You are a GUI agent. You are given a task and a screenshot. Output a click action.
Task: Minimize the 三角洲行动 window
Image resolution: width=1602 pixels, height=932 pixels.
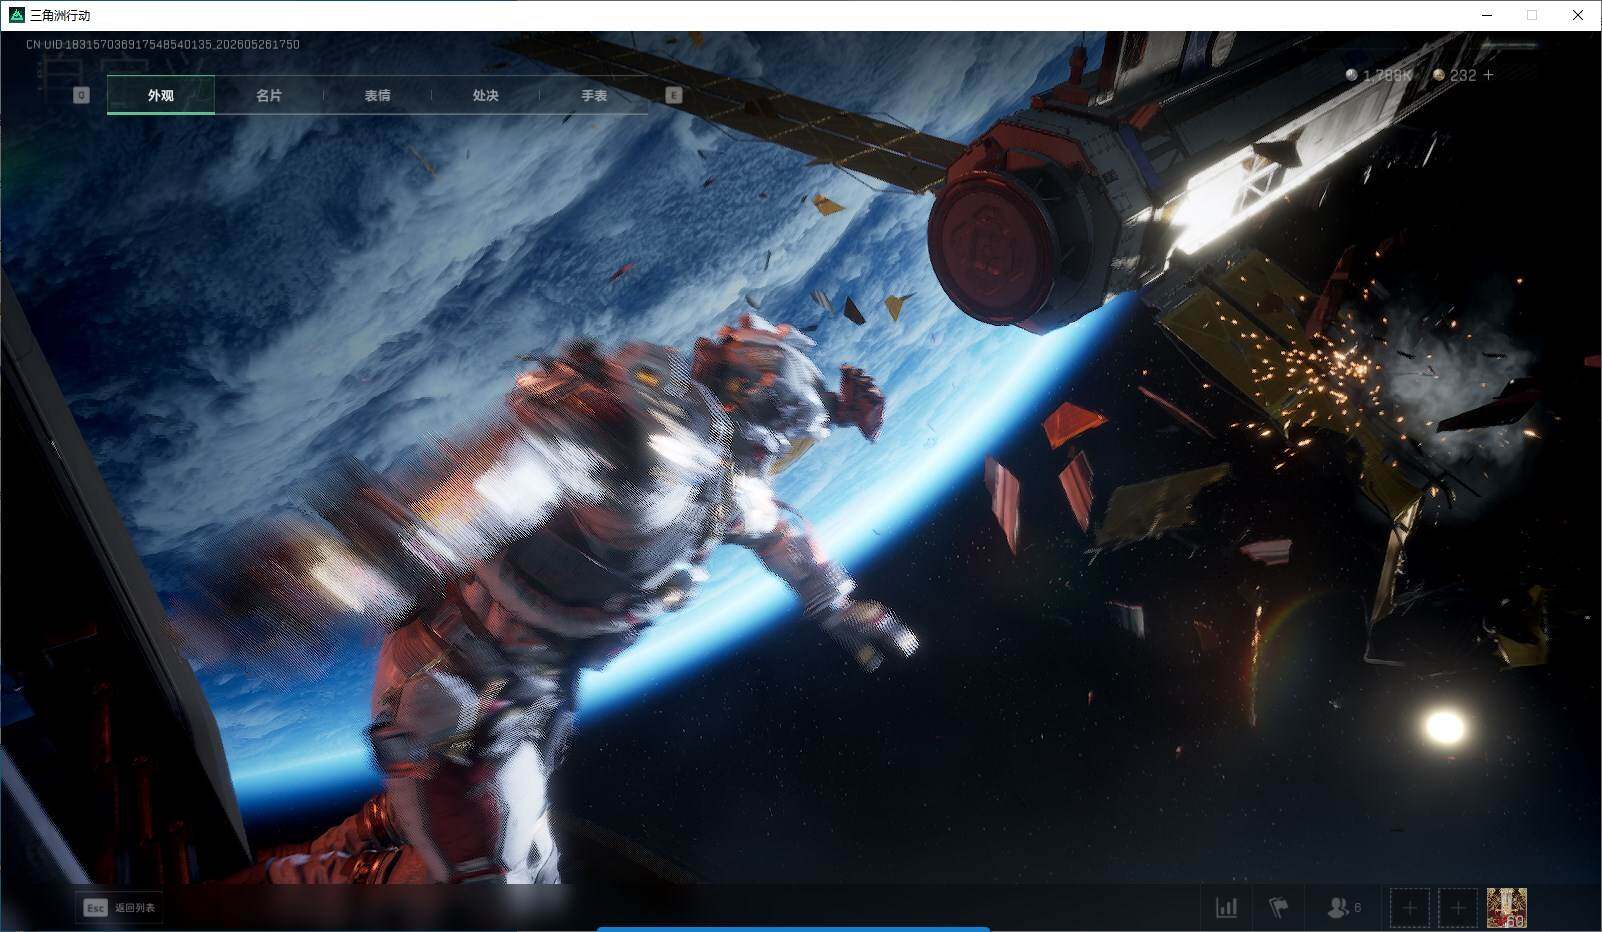coord(1486,15)
